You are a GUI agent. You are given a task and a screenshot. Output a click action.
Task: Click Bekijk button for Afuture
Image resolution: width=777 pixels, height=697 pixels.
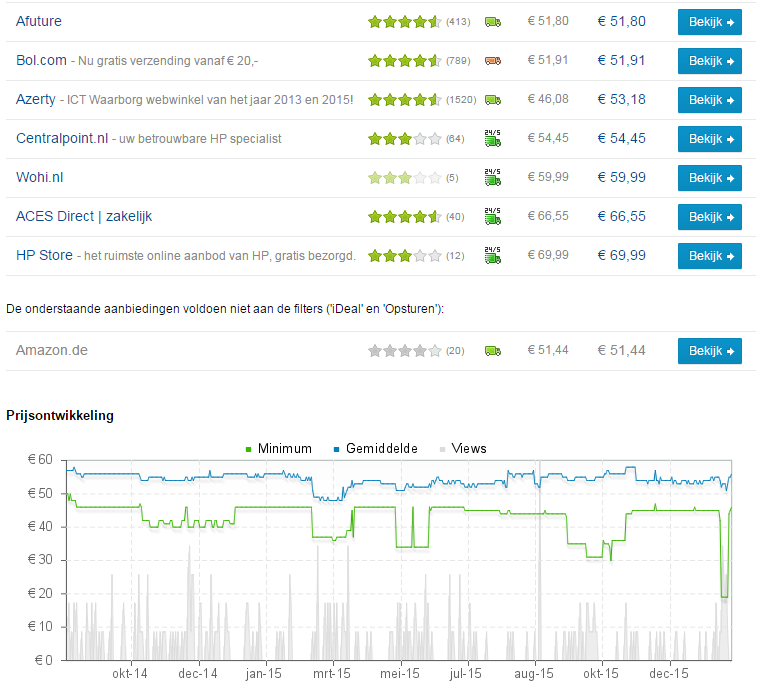[710, 22]
